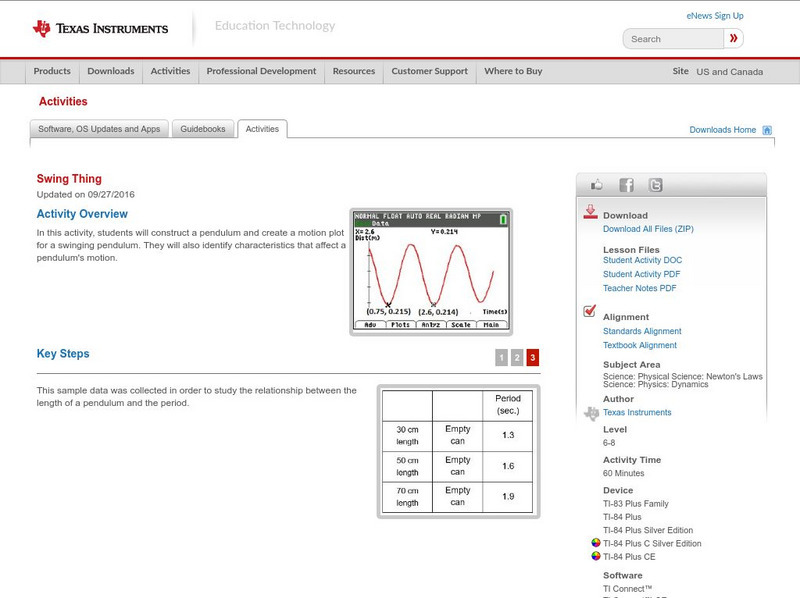Image resolution: width=800 pixels, height=598 pixels.
Task: Open Software, OS Updates and Apps tab
Action: [99, 129]
